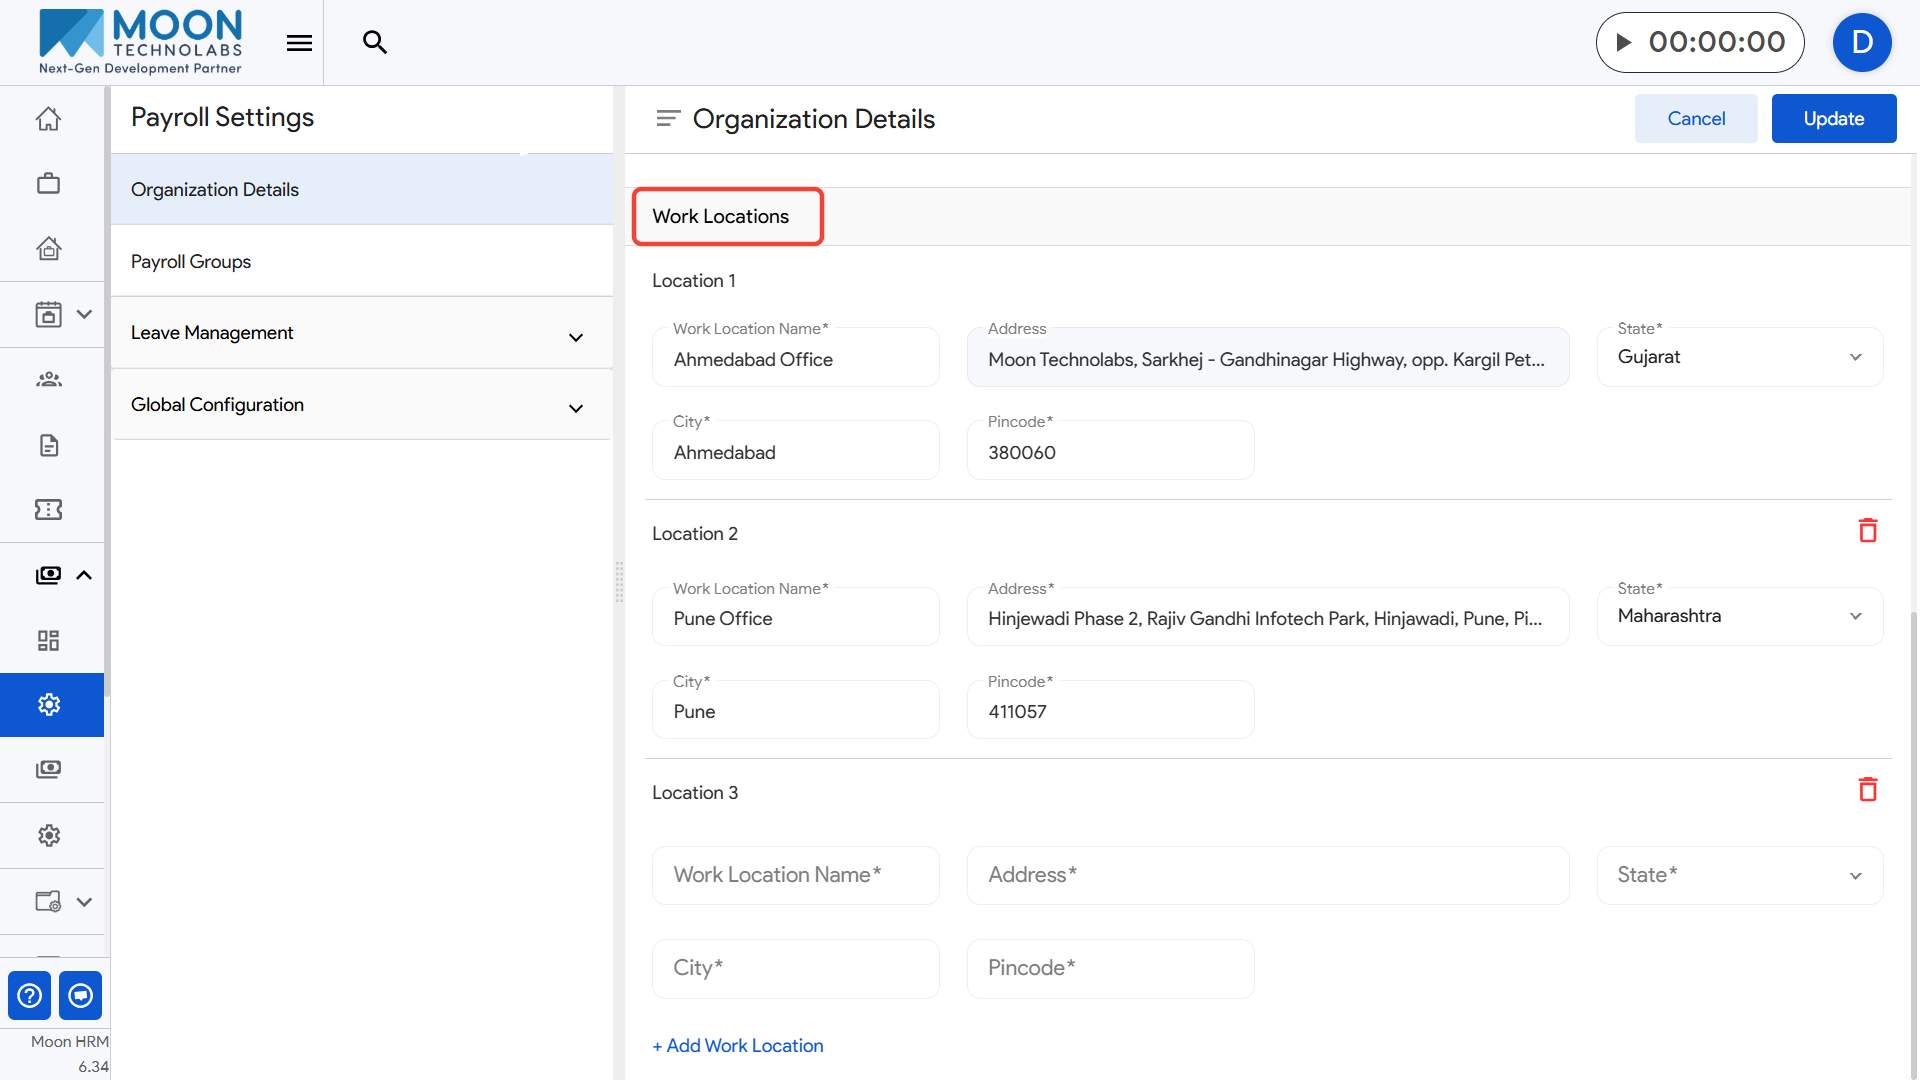Screen dimensions: 1920x1080
Task: Toggle the hamburger menu icon
Action: (x=299, y=42)
